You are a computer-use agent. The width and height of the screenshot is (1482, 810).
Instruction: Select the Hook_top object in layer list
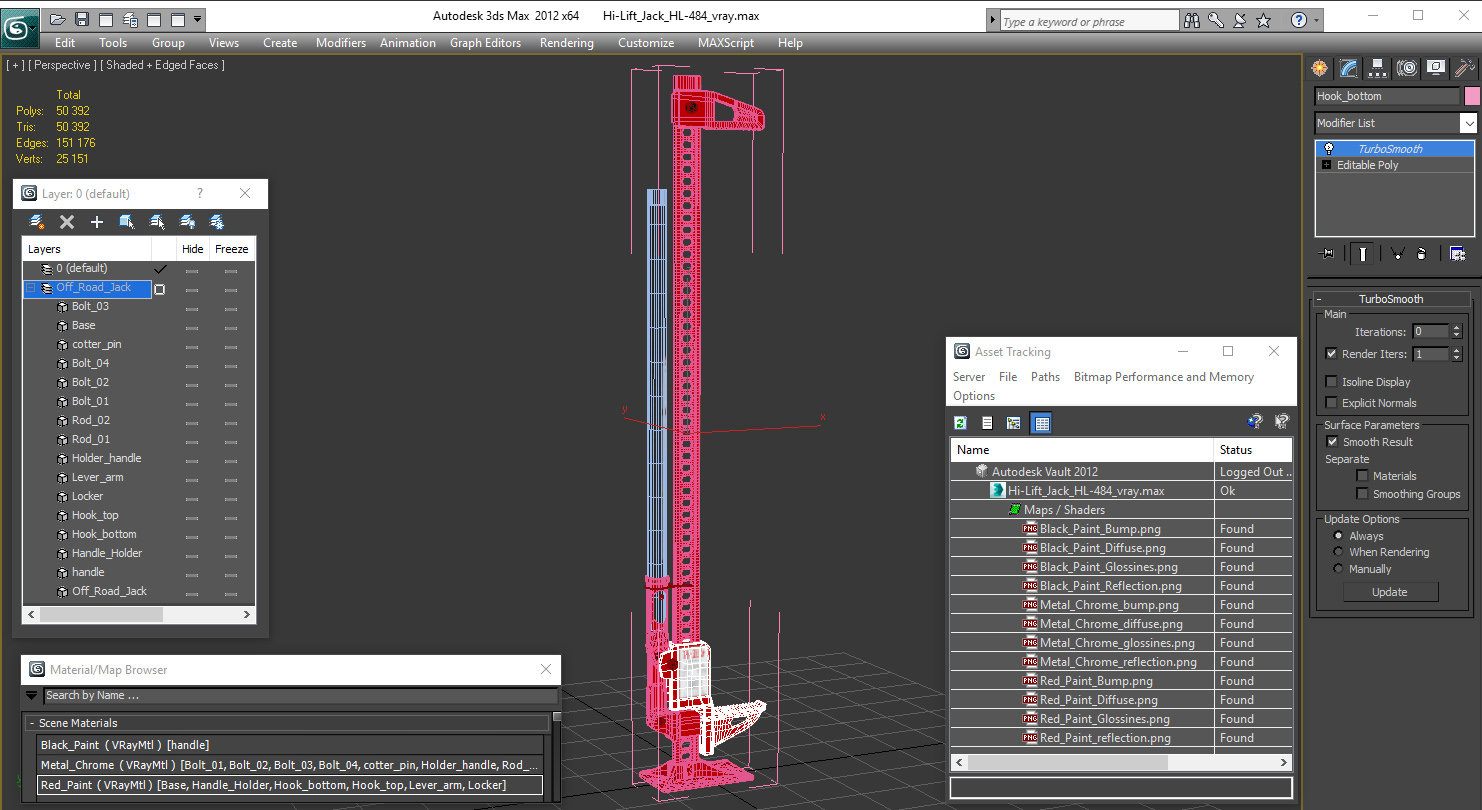pos(95,515)
